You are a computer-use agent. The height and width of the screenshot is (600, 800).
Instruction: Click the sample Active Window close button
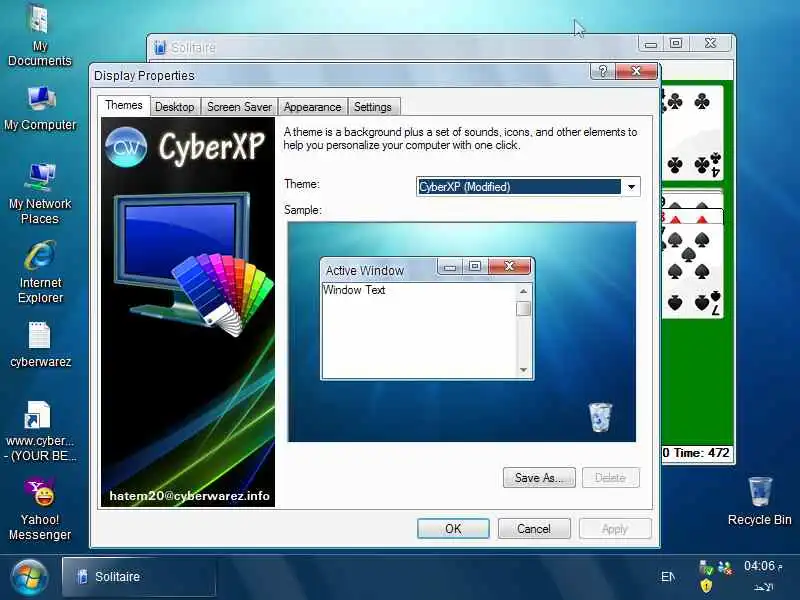tap(509, 266)
